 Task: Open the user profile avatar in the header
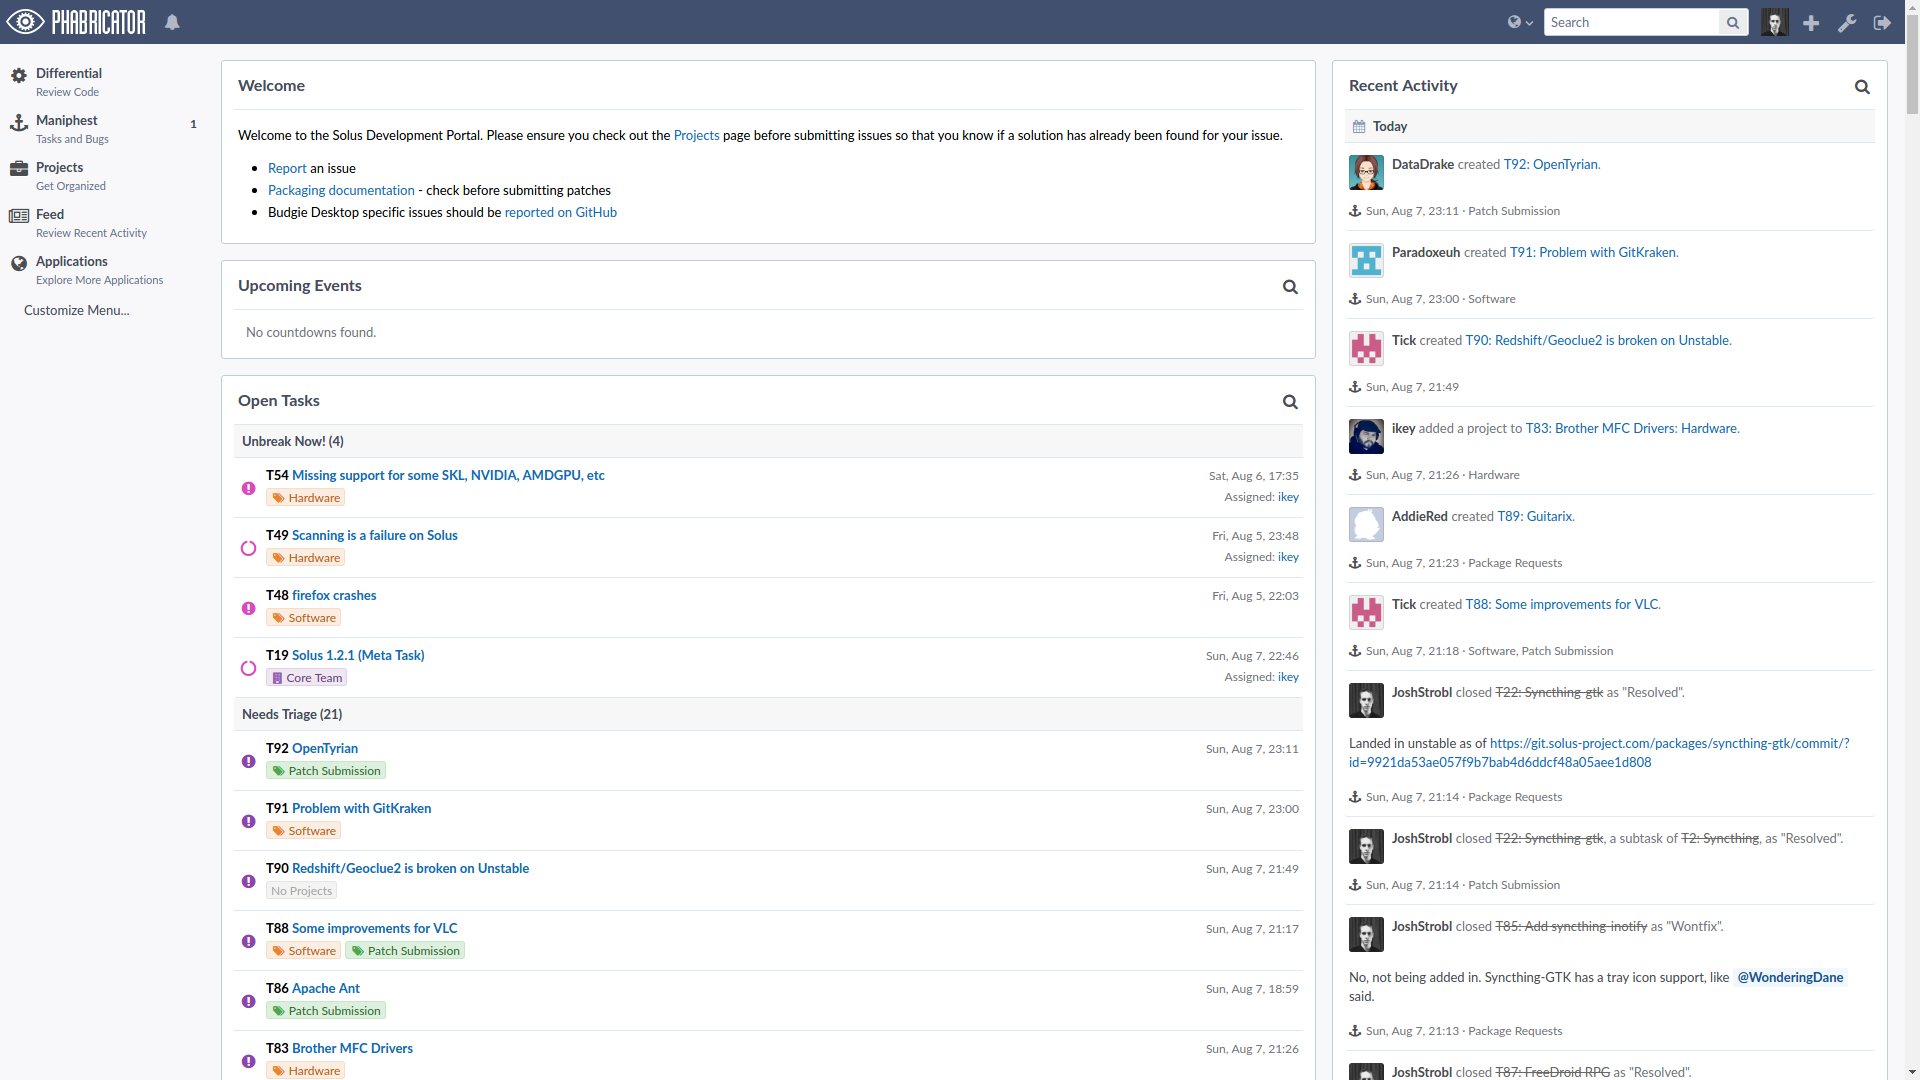click(x=1775, y=22)
